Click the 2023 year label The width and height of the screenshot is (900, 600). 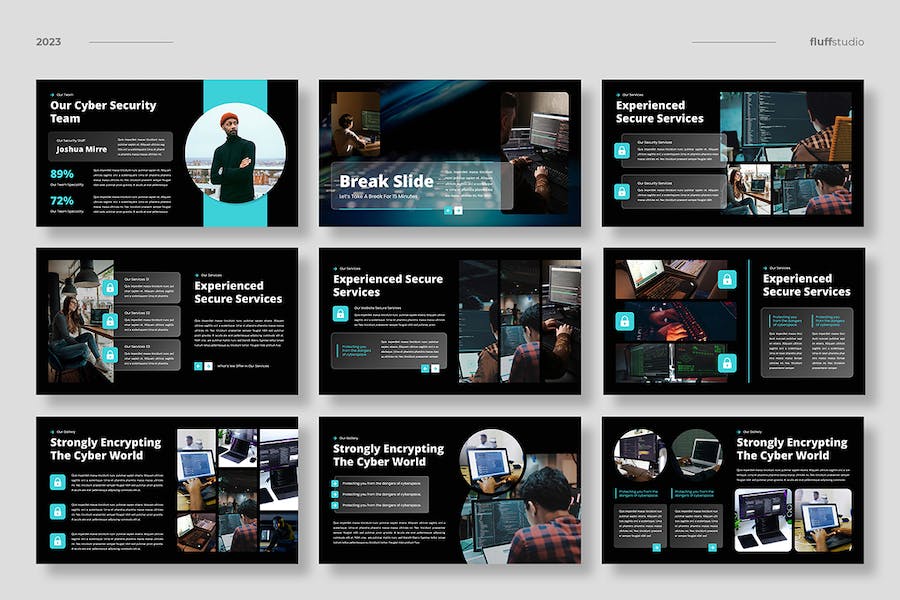[48, 41]
